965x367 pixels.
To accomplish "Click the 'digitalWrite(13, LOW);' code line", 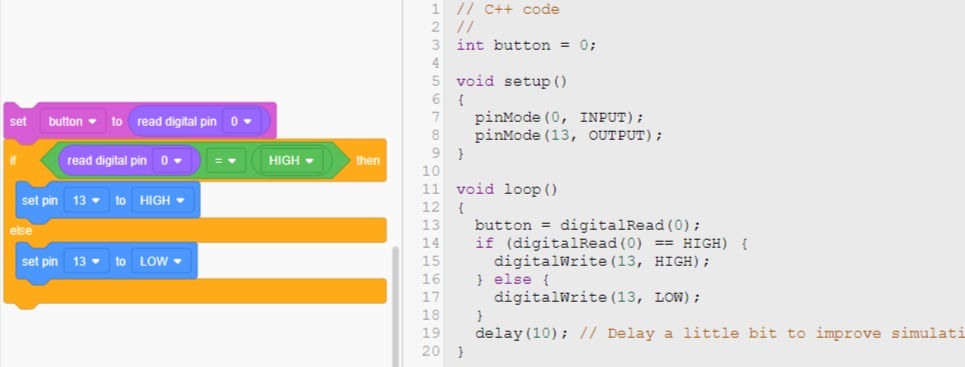I will tap(597, 297).
